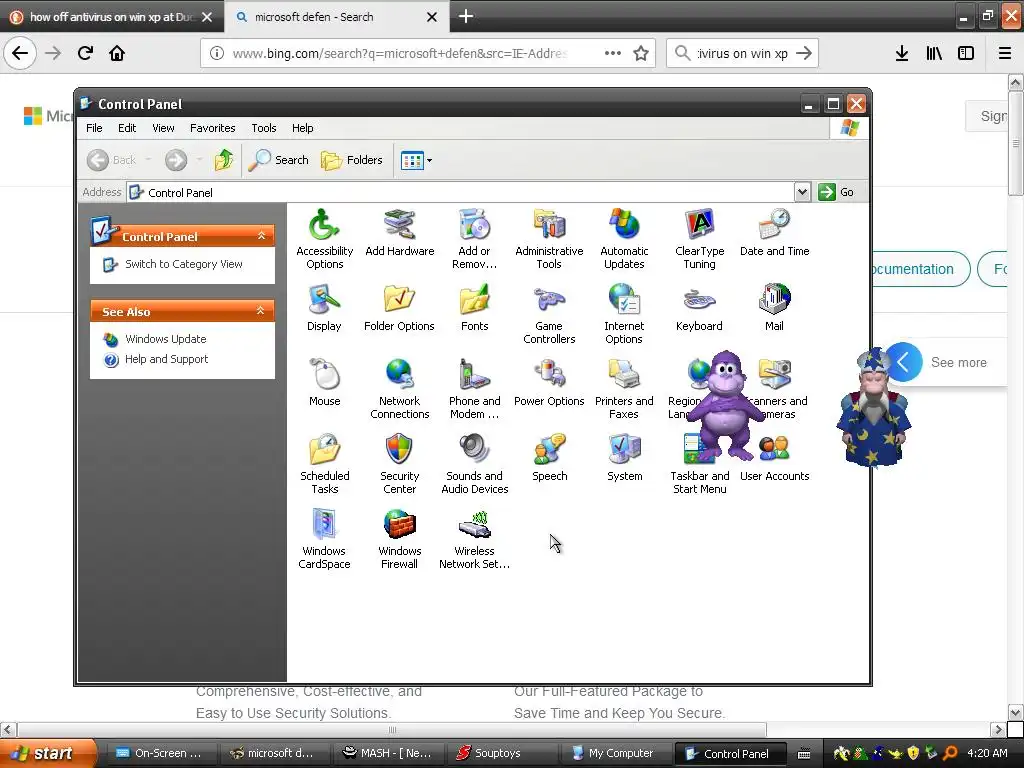Image resolution: width=1024 pixels, height=768 pixels.
Task: Open Windows CardSpace icon
Action: (325, 539)
